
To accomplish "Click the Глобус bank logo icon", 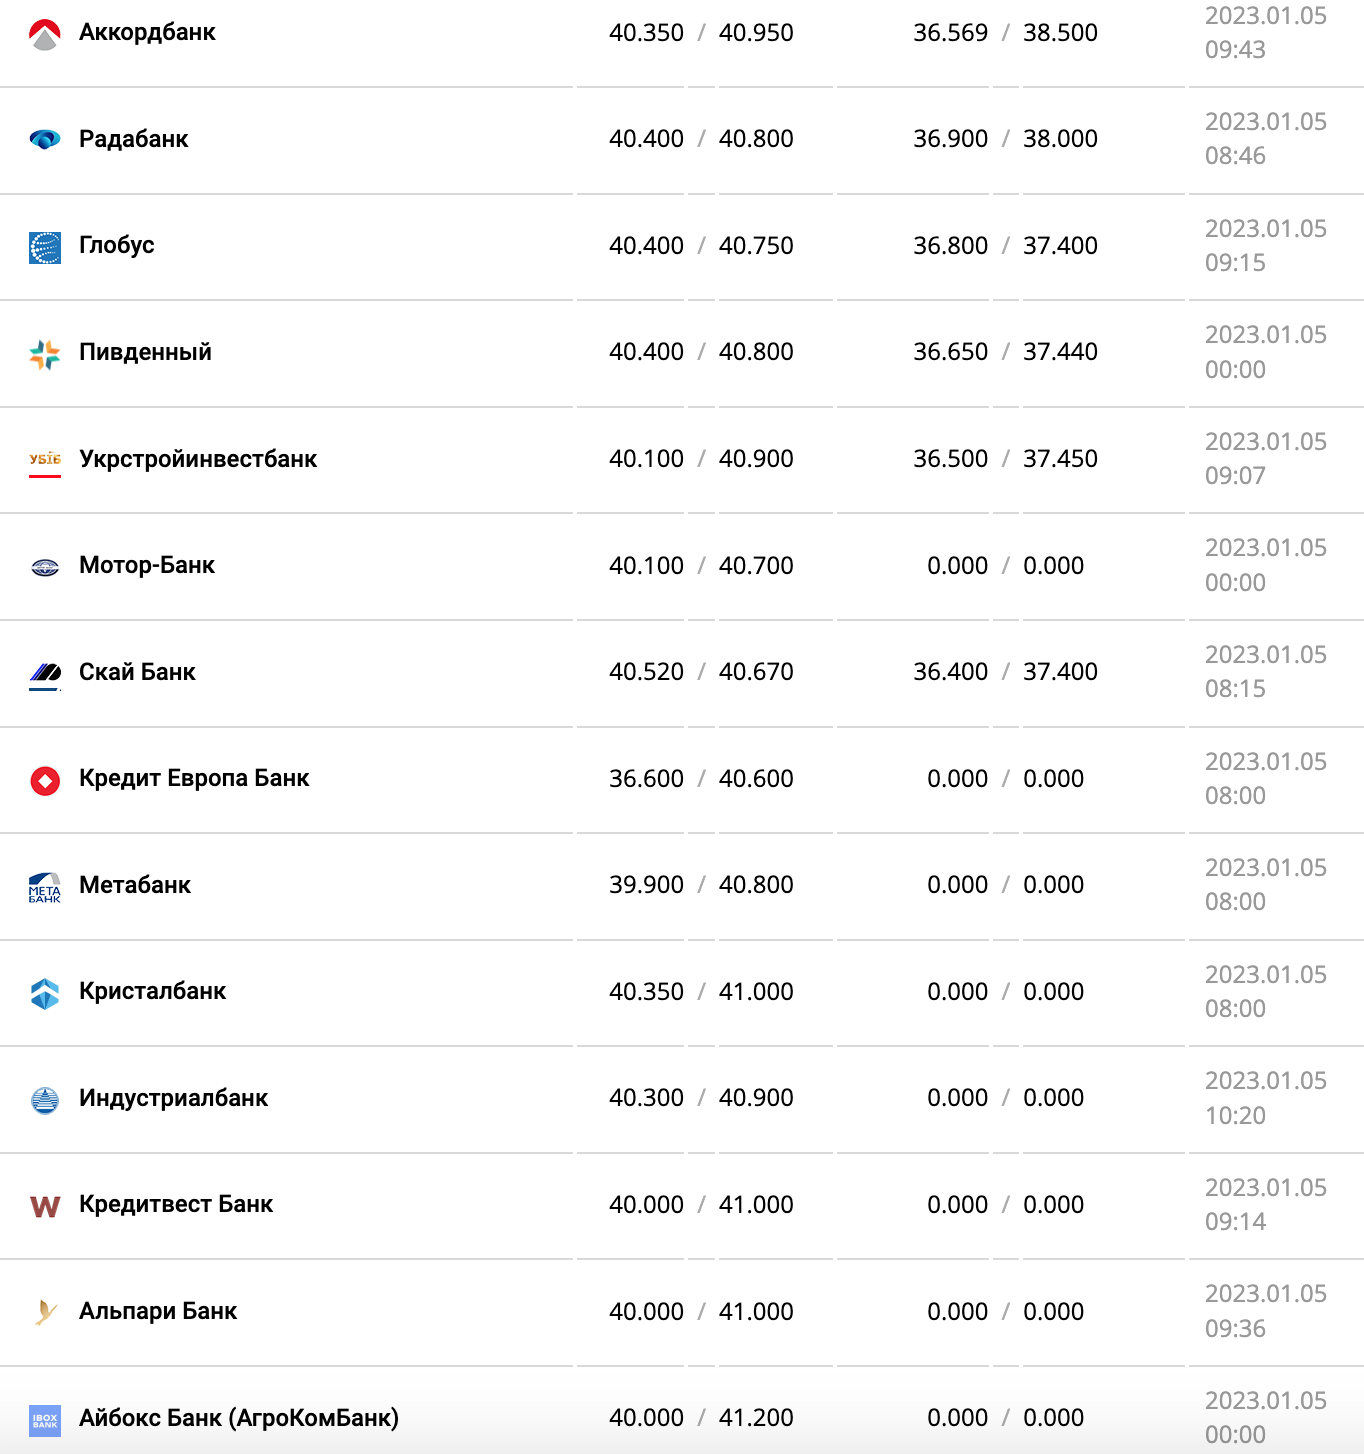I will pyautogui.click(x=45, y=247).
